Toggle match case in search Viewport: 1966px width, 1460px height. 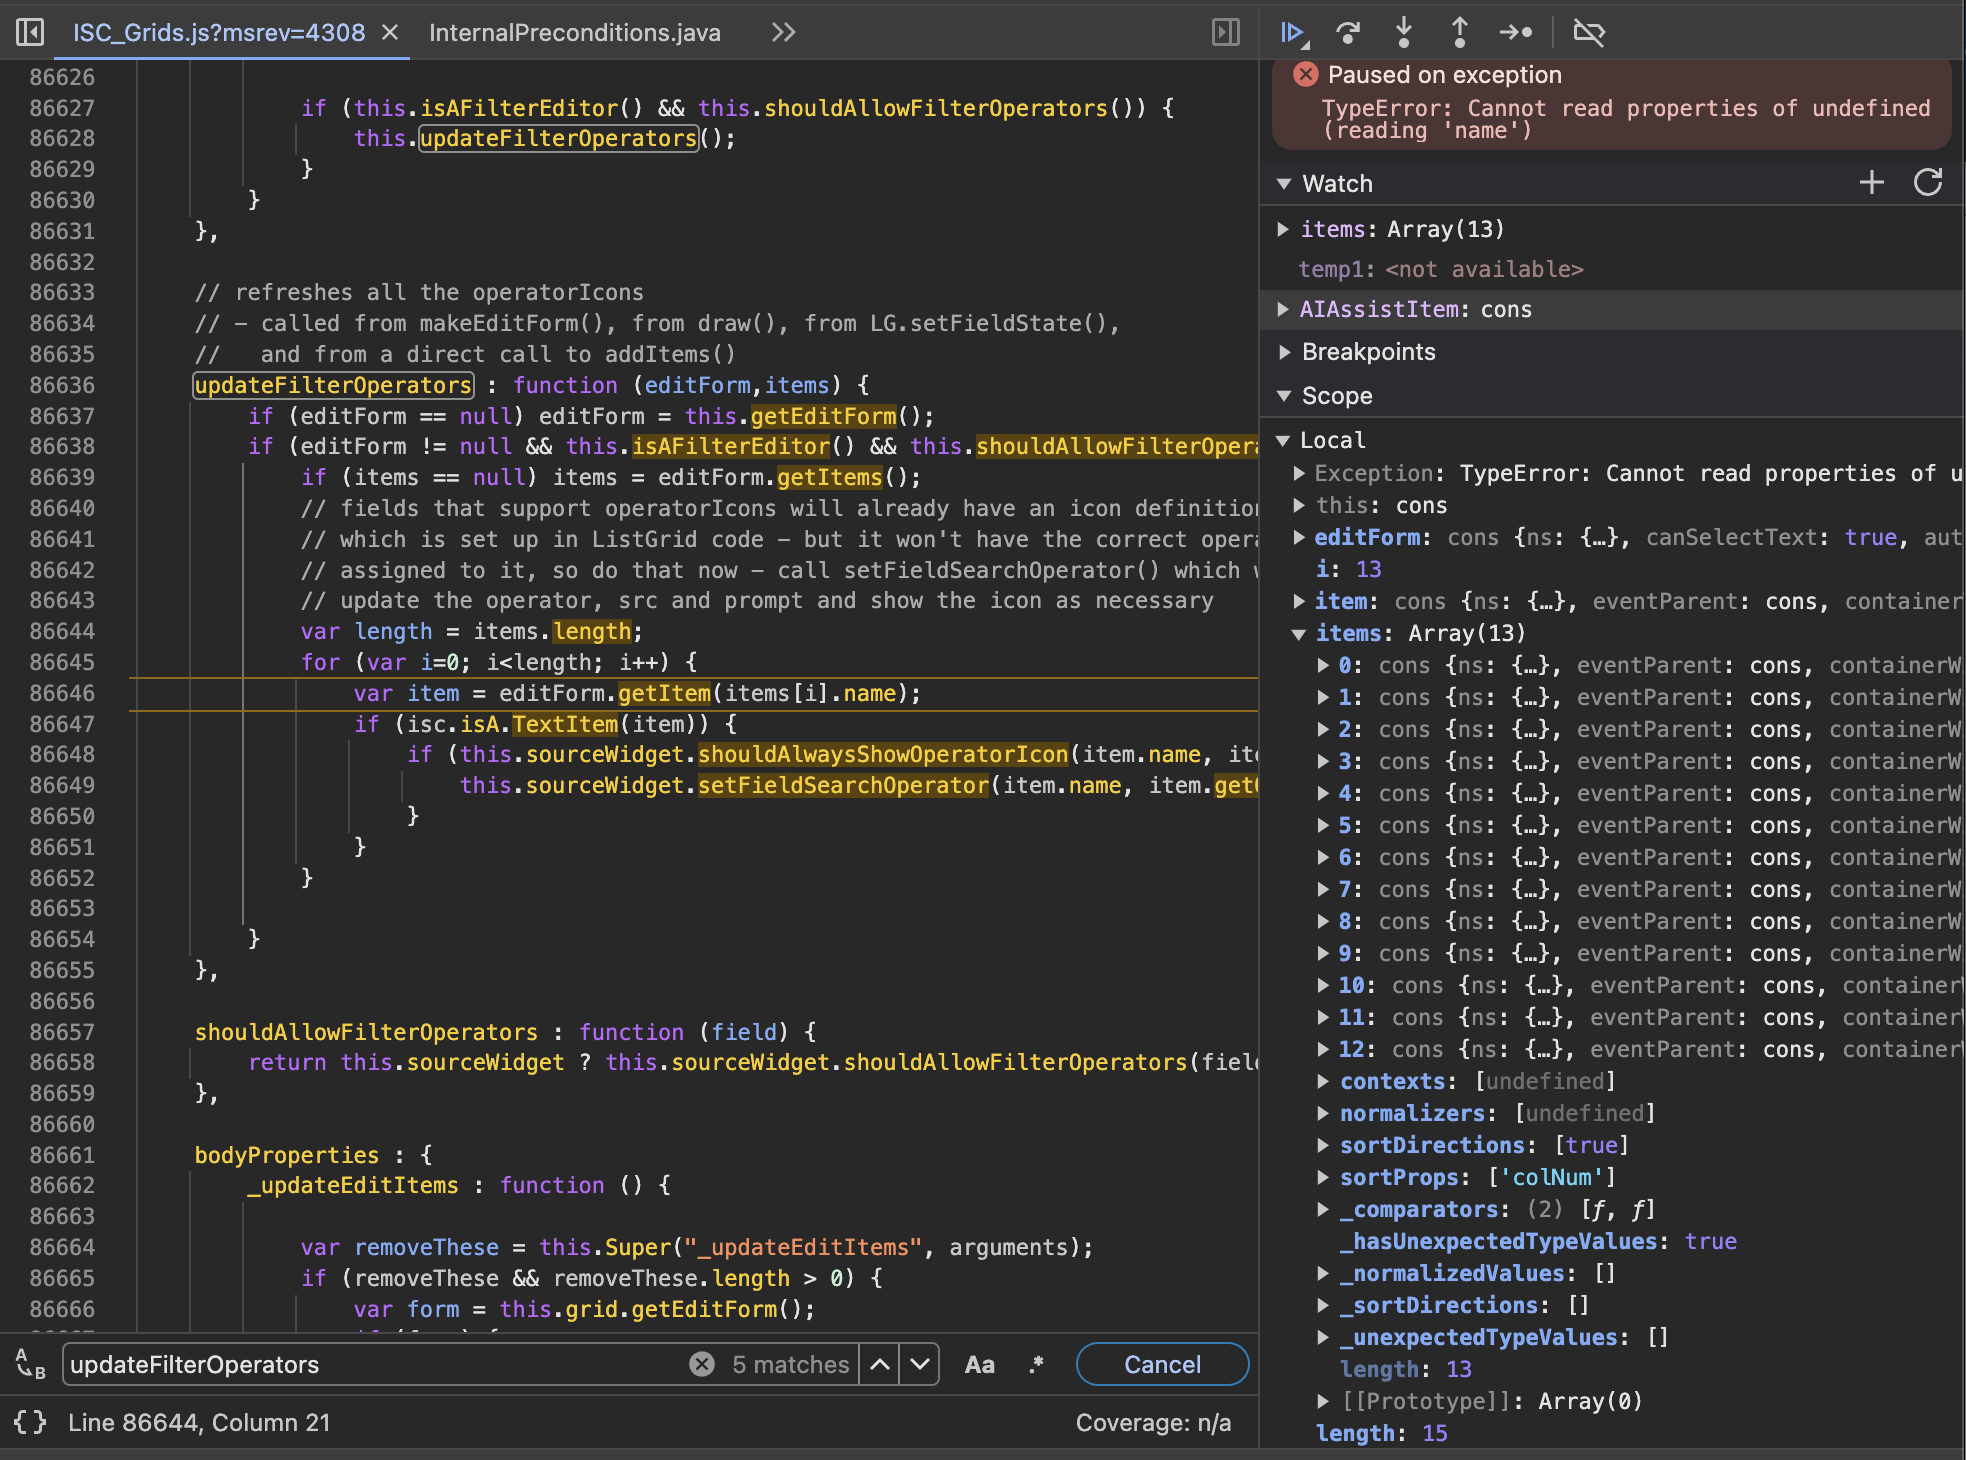[979, 1365]
